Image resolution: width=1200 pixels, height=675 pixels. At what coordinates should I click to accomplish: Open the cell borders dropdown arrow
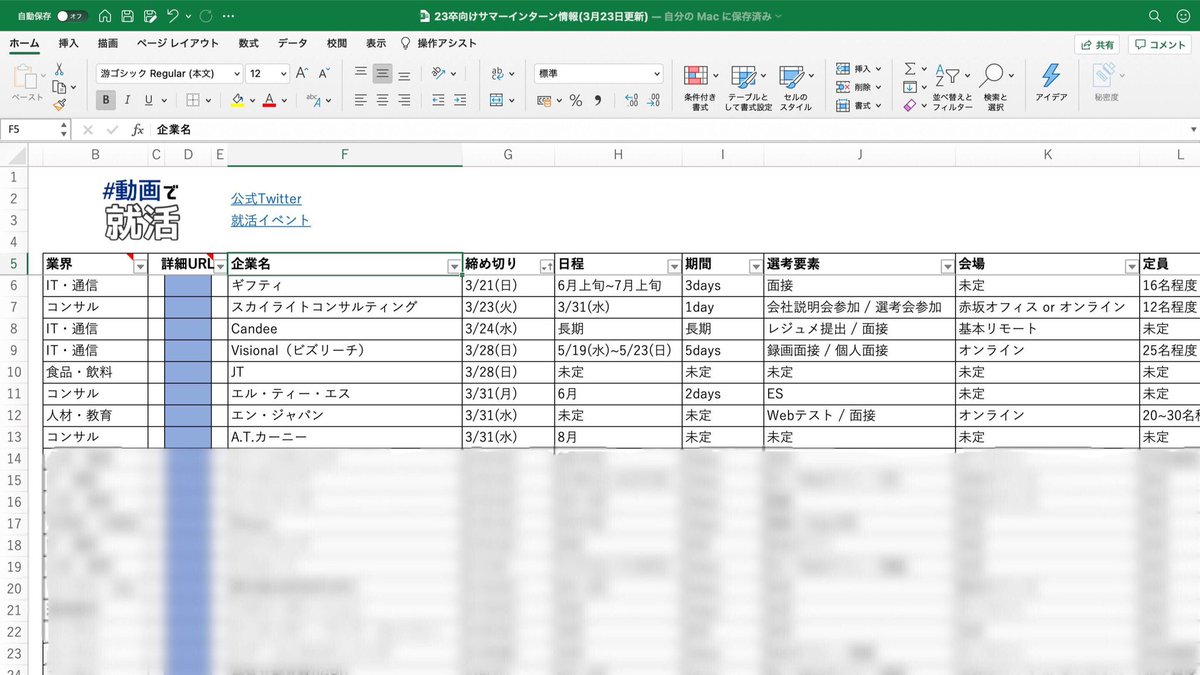[x=208, y=100]
